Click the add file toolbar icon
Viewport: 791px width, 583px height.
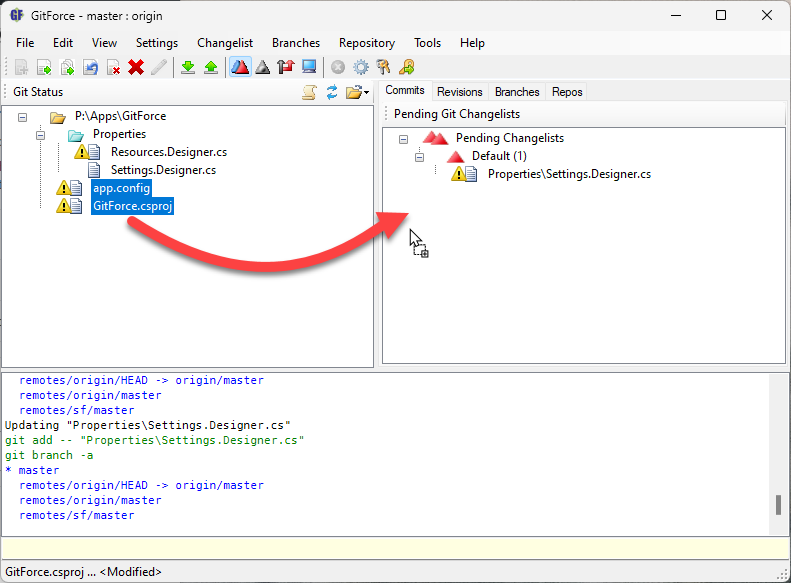tap(21, 67)
